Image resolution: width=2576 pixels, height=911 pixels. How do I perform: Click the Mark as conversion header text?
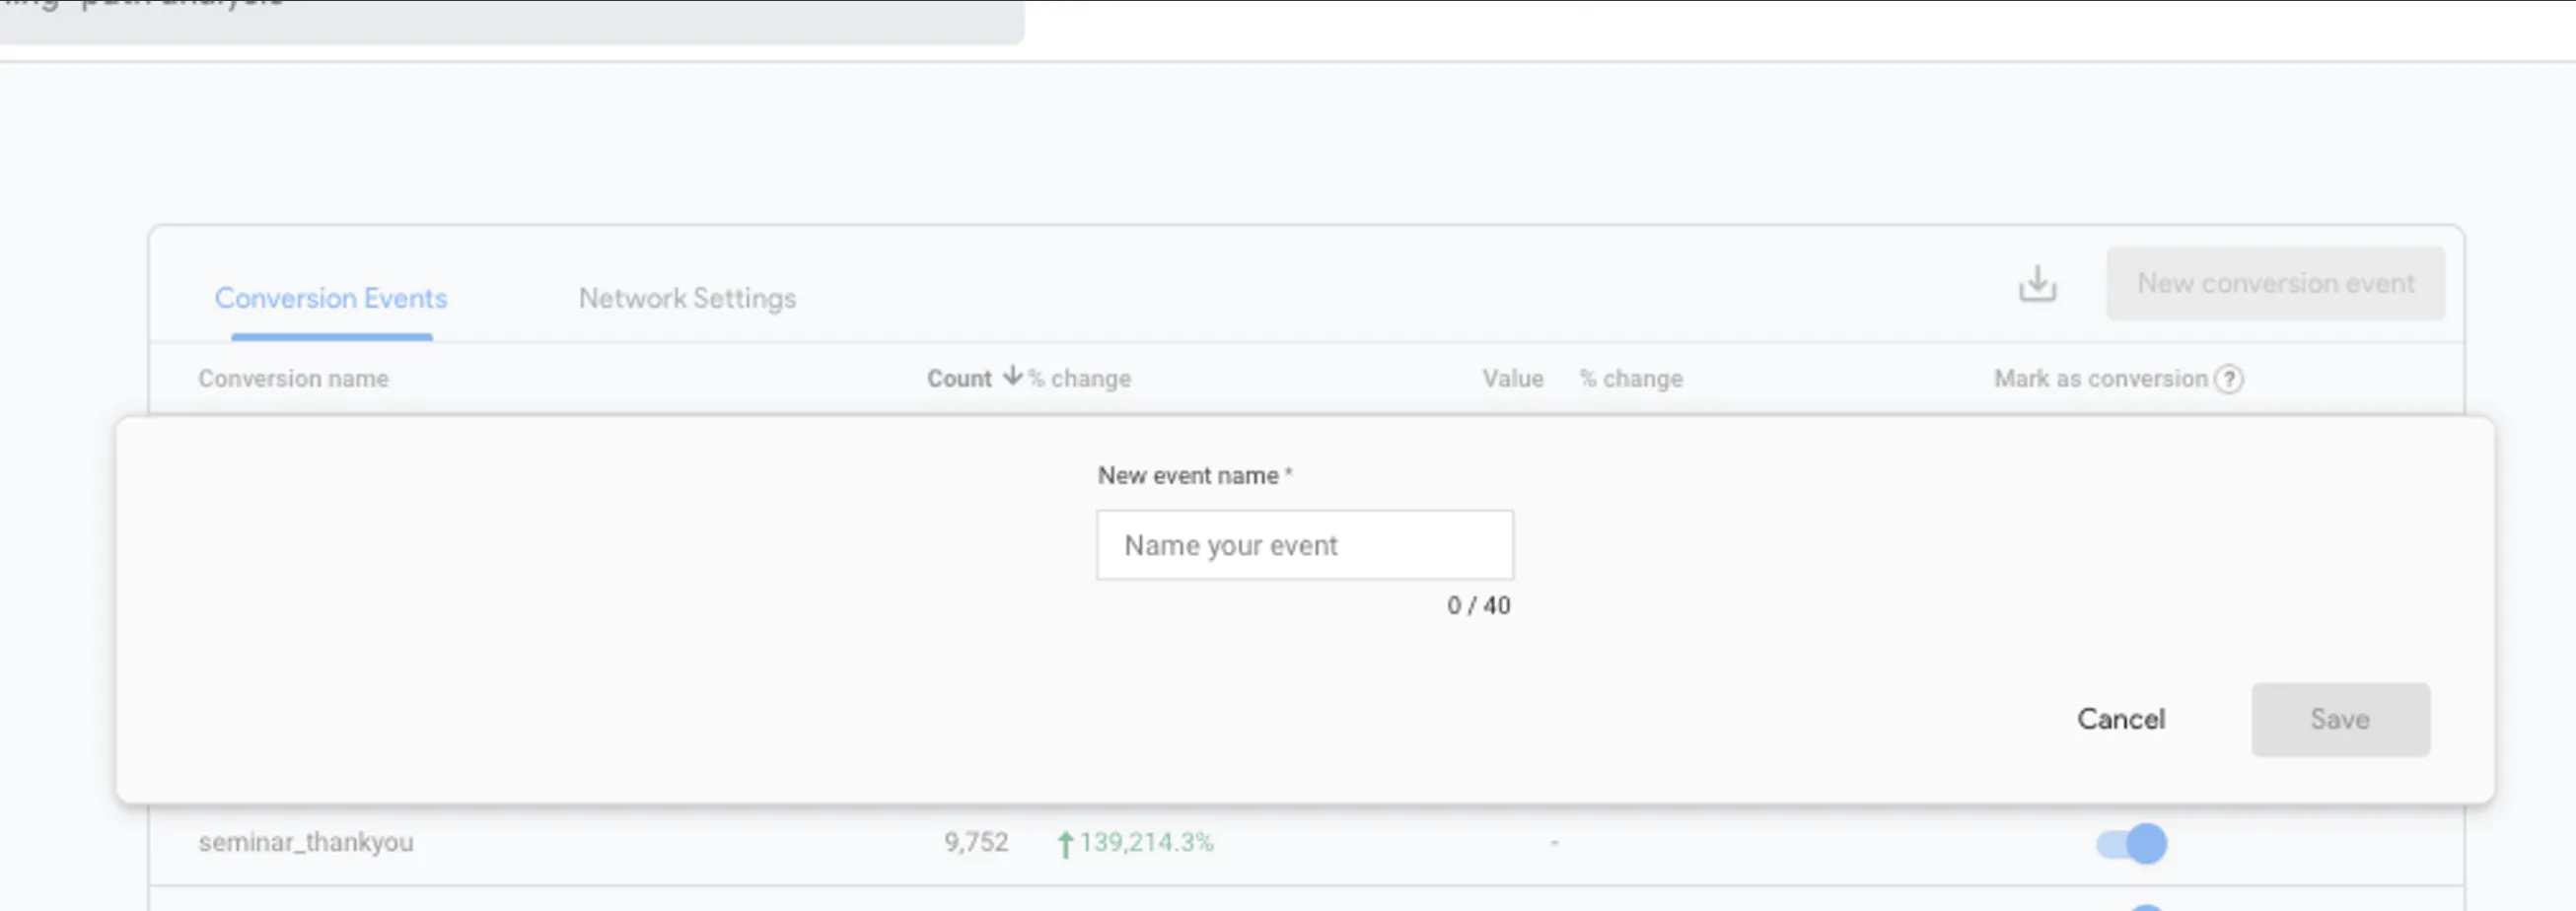[x=2100, y=379]
